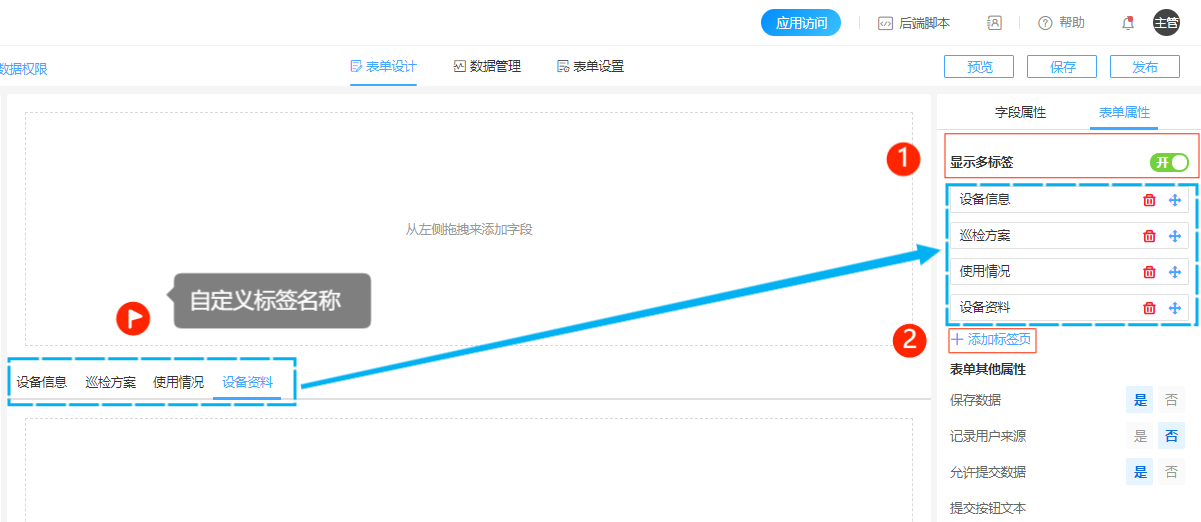Delete the 设备信息 tab entry
The height and width of the screenshot is (522, 1201).
pos(1149,200)
